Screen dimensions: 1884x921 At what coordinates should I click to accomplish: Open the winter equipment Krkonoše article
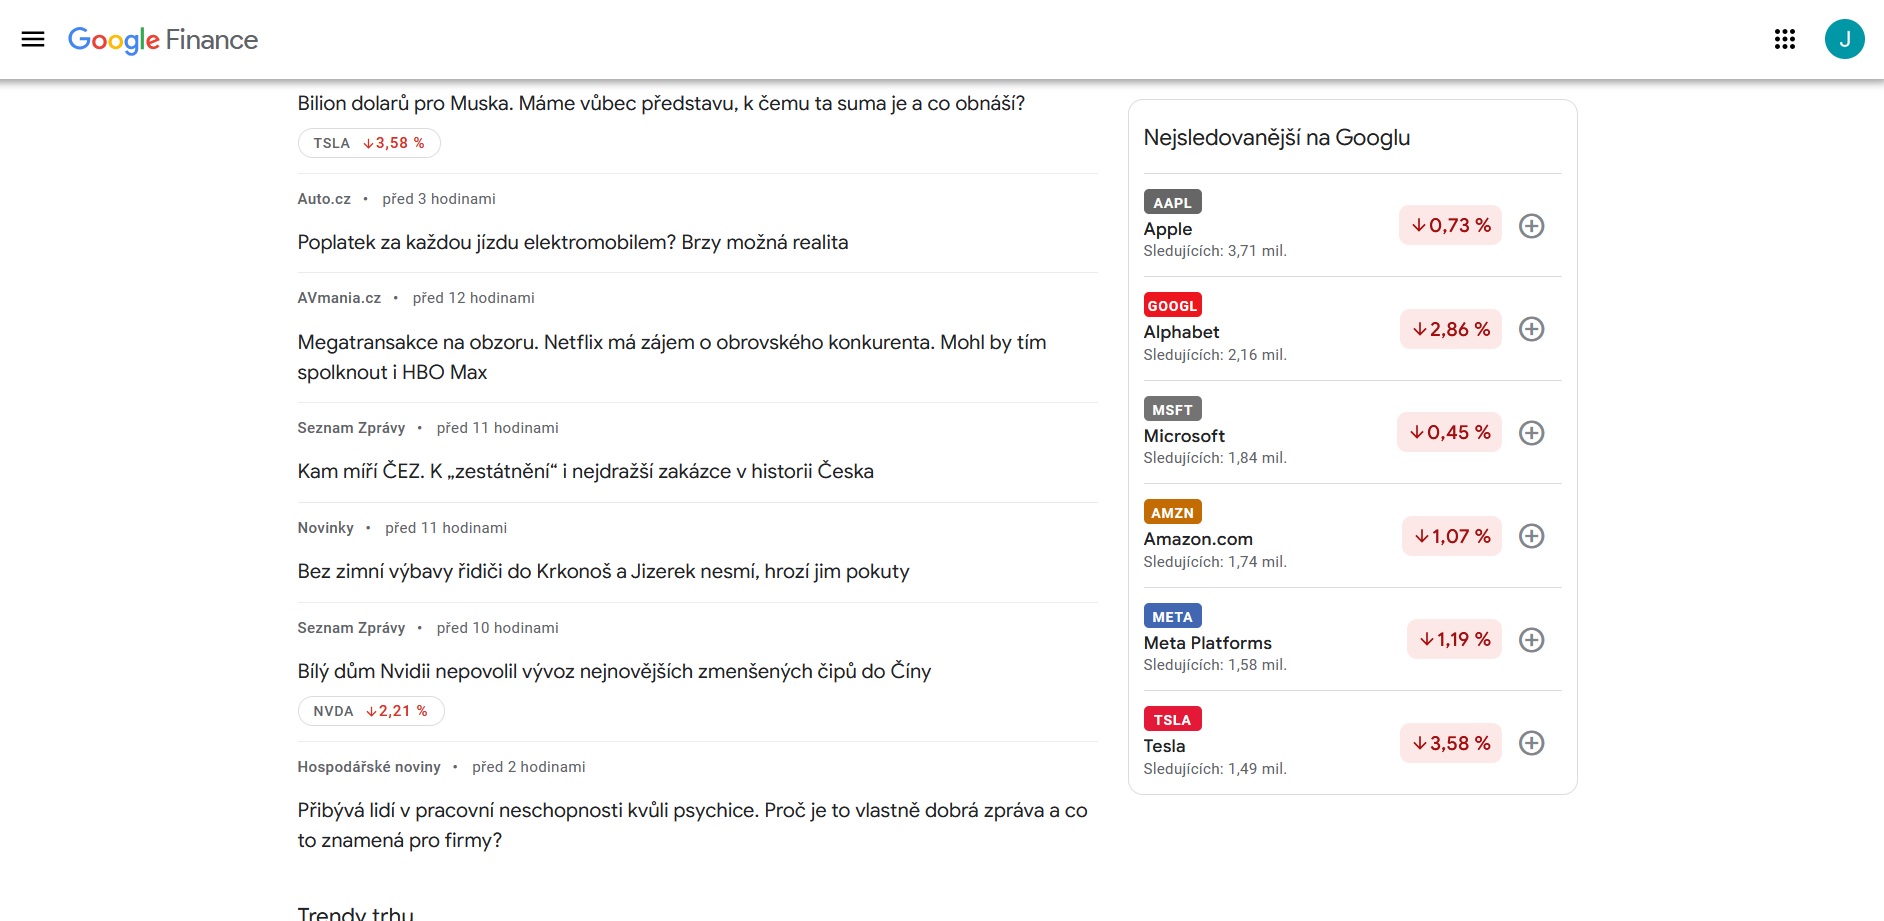coord(603,571)
